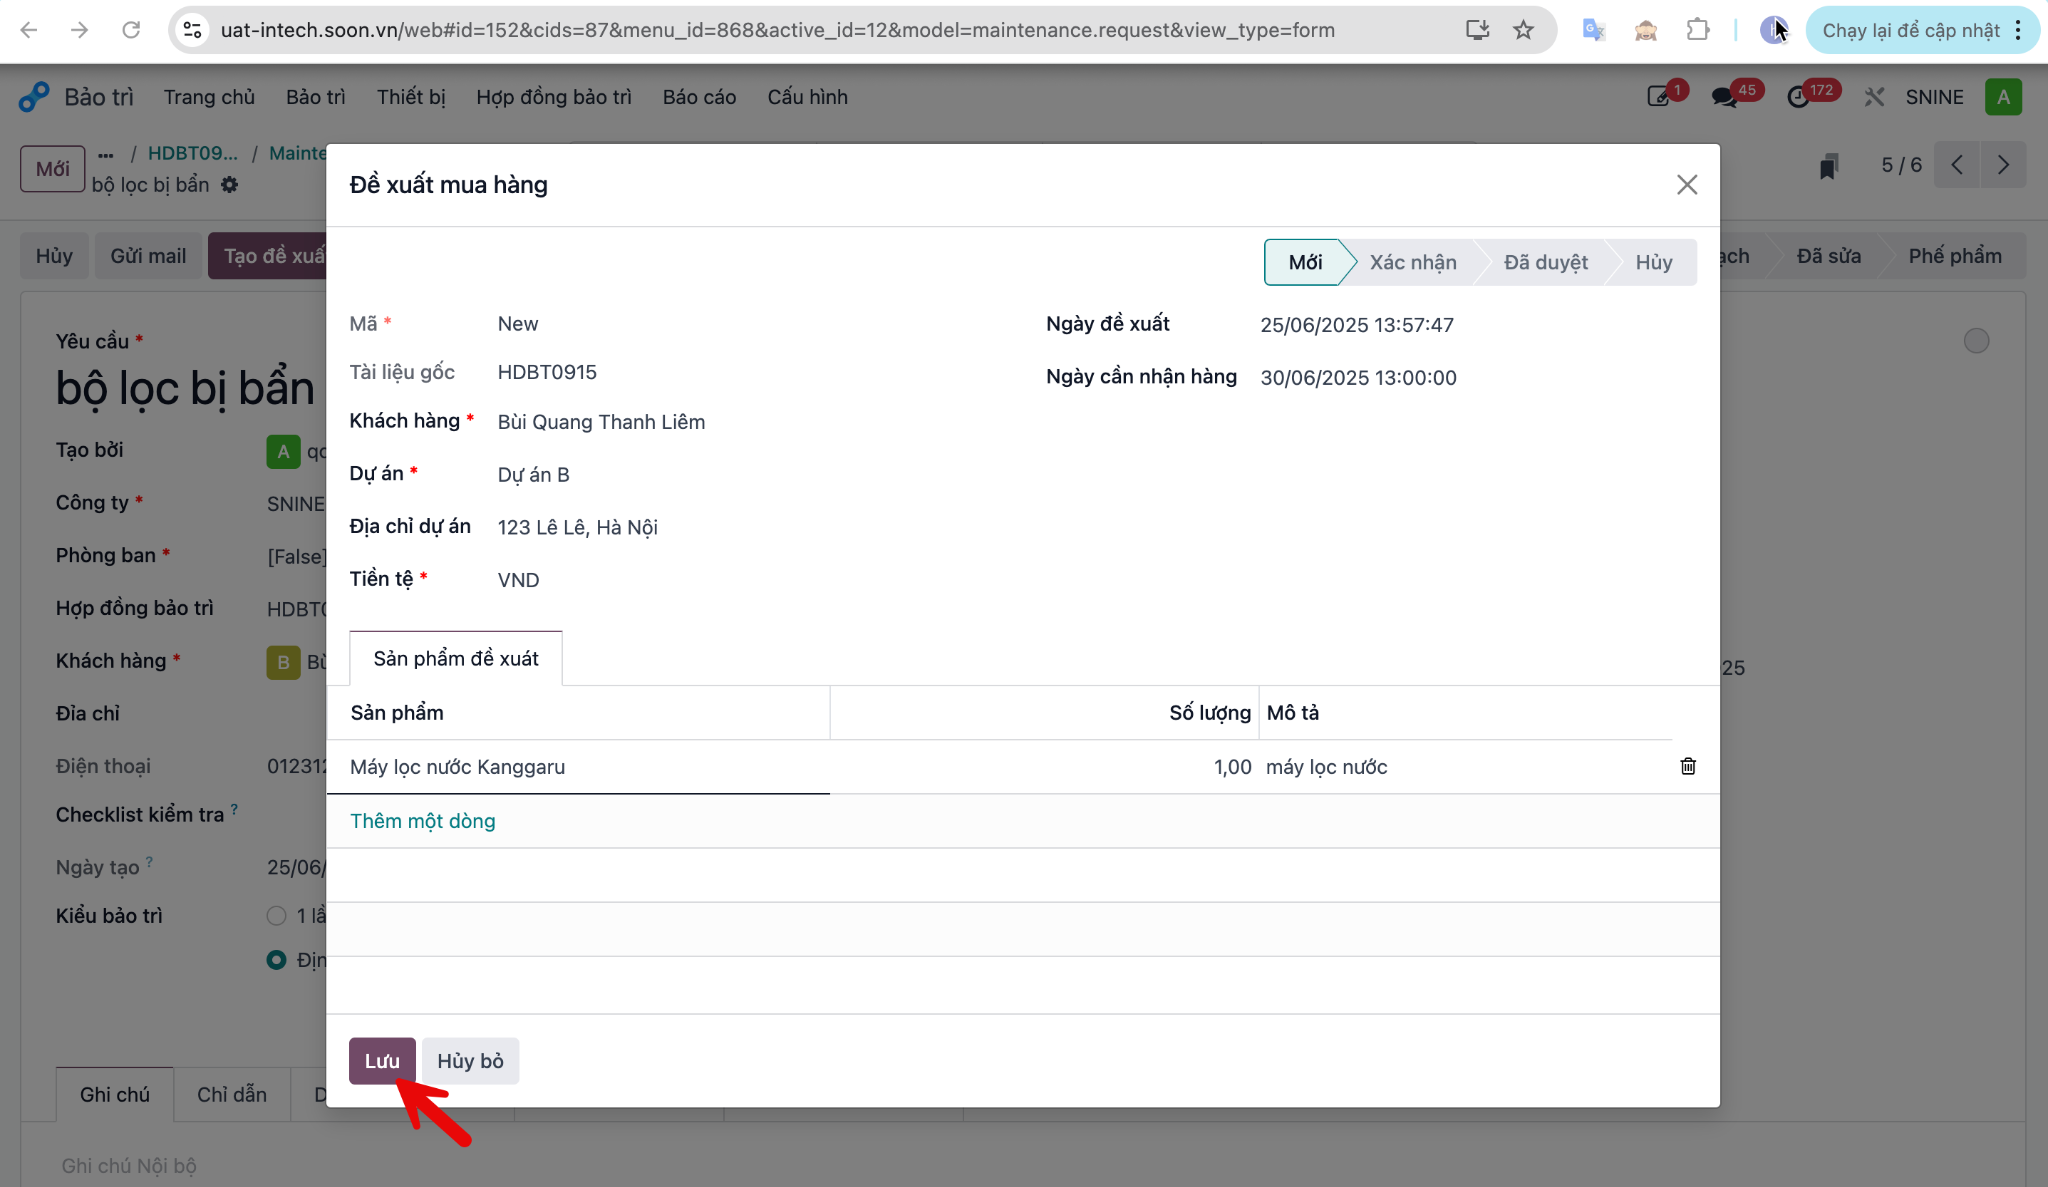Delete the Máy lọc nước Kanggaru row

coord(1688,766)
